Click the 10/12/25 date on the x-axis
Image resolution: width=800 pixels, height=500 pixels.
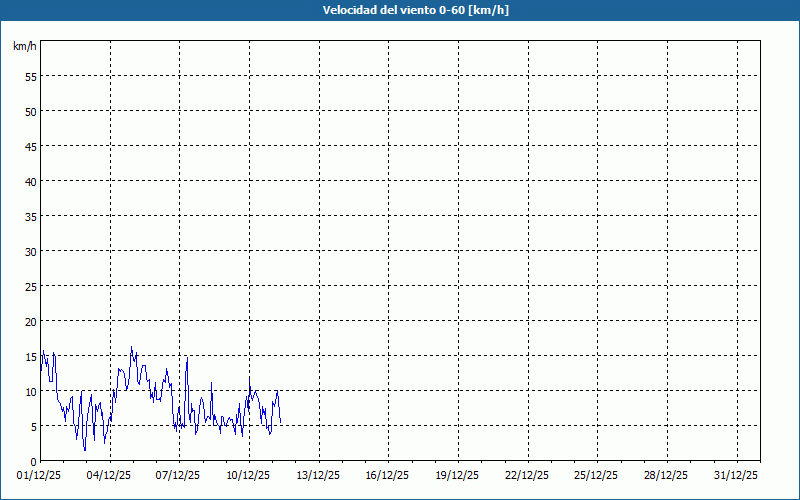pos(249,475)
